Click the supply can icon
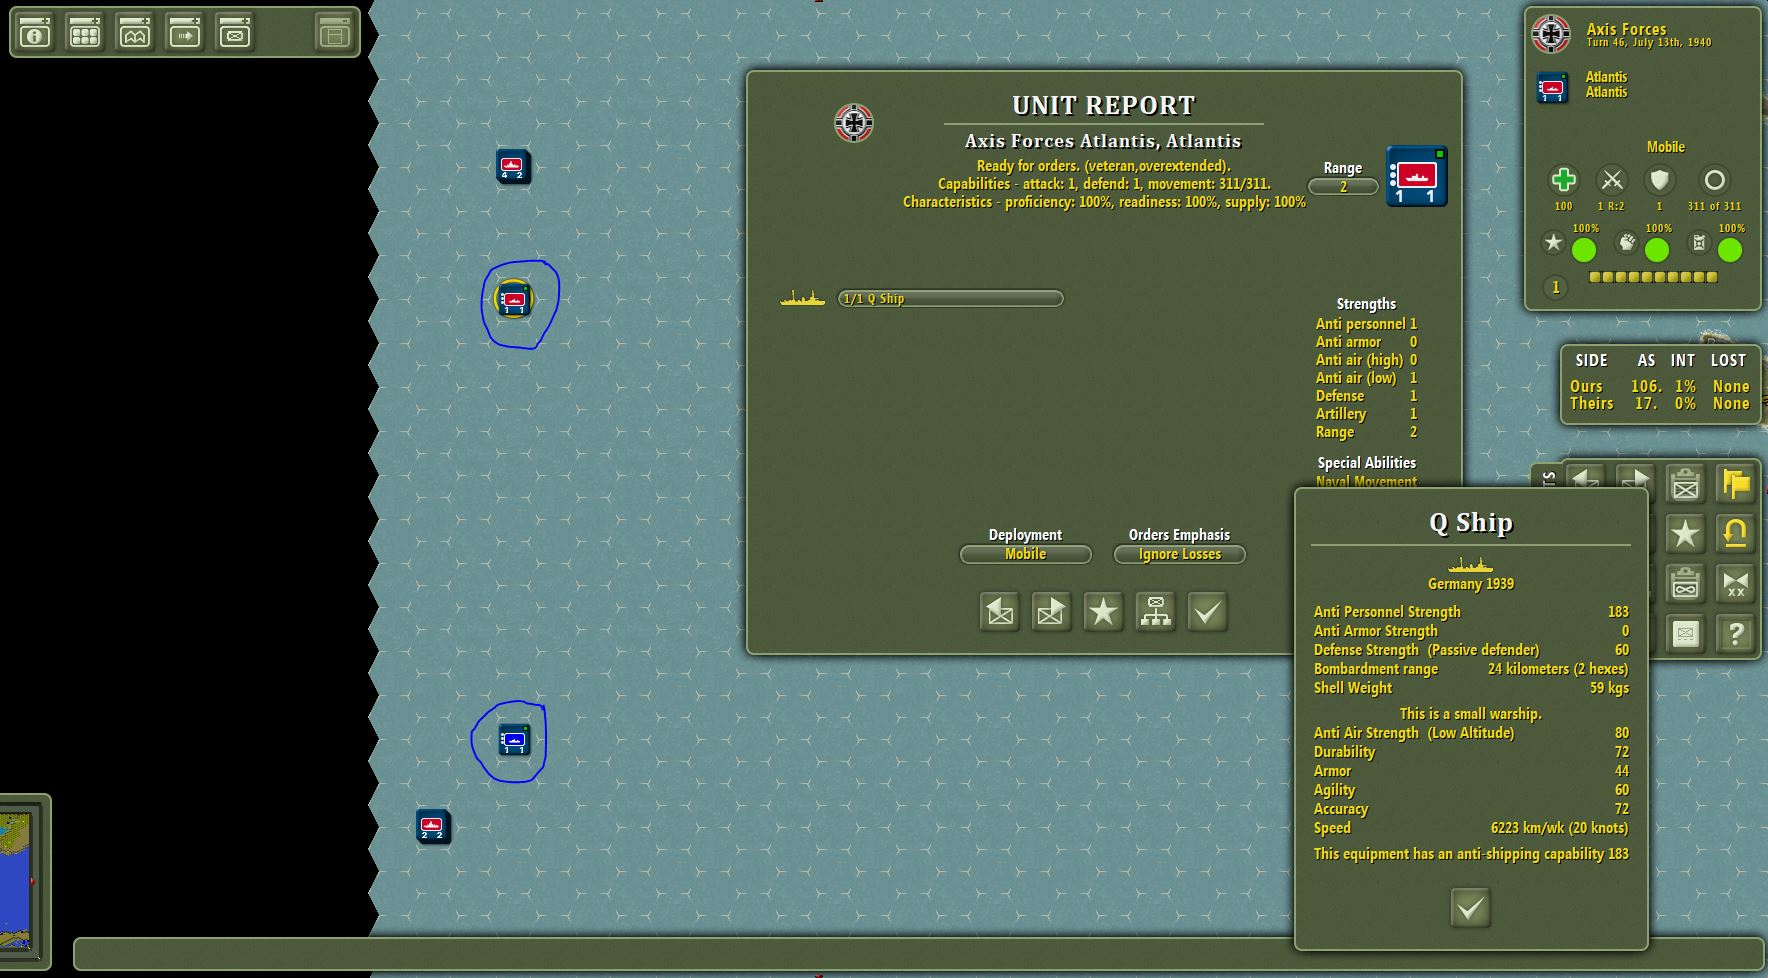The image size is (1768, 978). tap(1699, 242)
